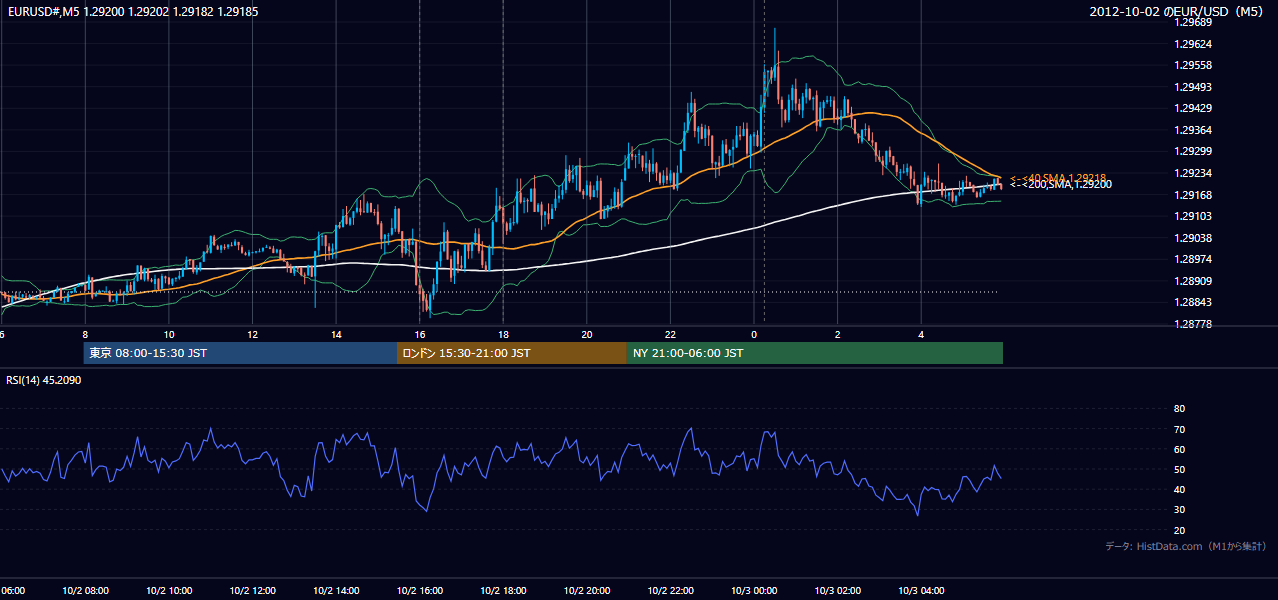Click the '2012-10-02 のEUR/USD (M5)' header label
The image size is (1278, 600).
coord(1178,11)
